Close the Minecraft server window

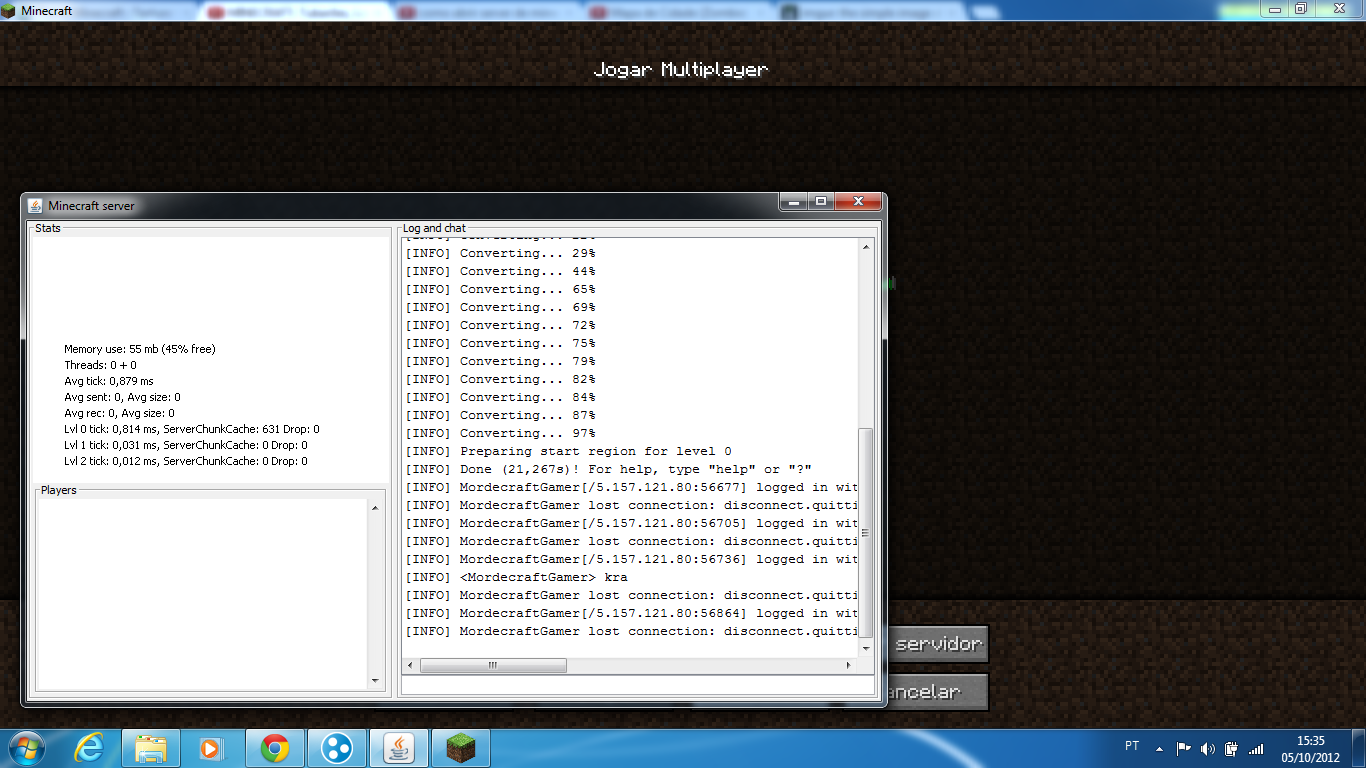858,202
